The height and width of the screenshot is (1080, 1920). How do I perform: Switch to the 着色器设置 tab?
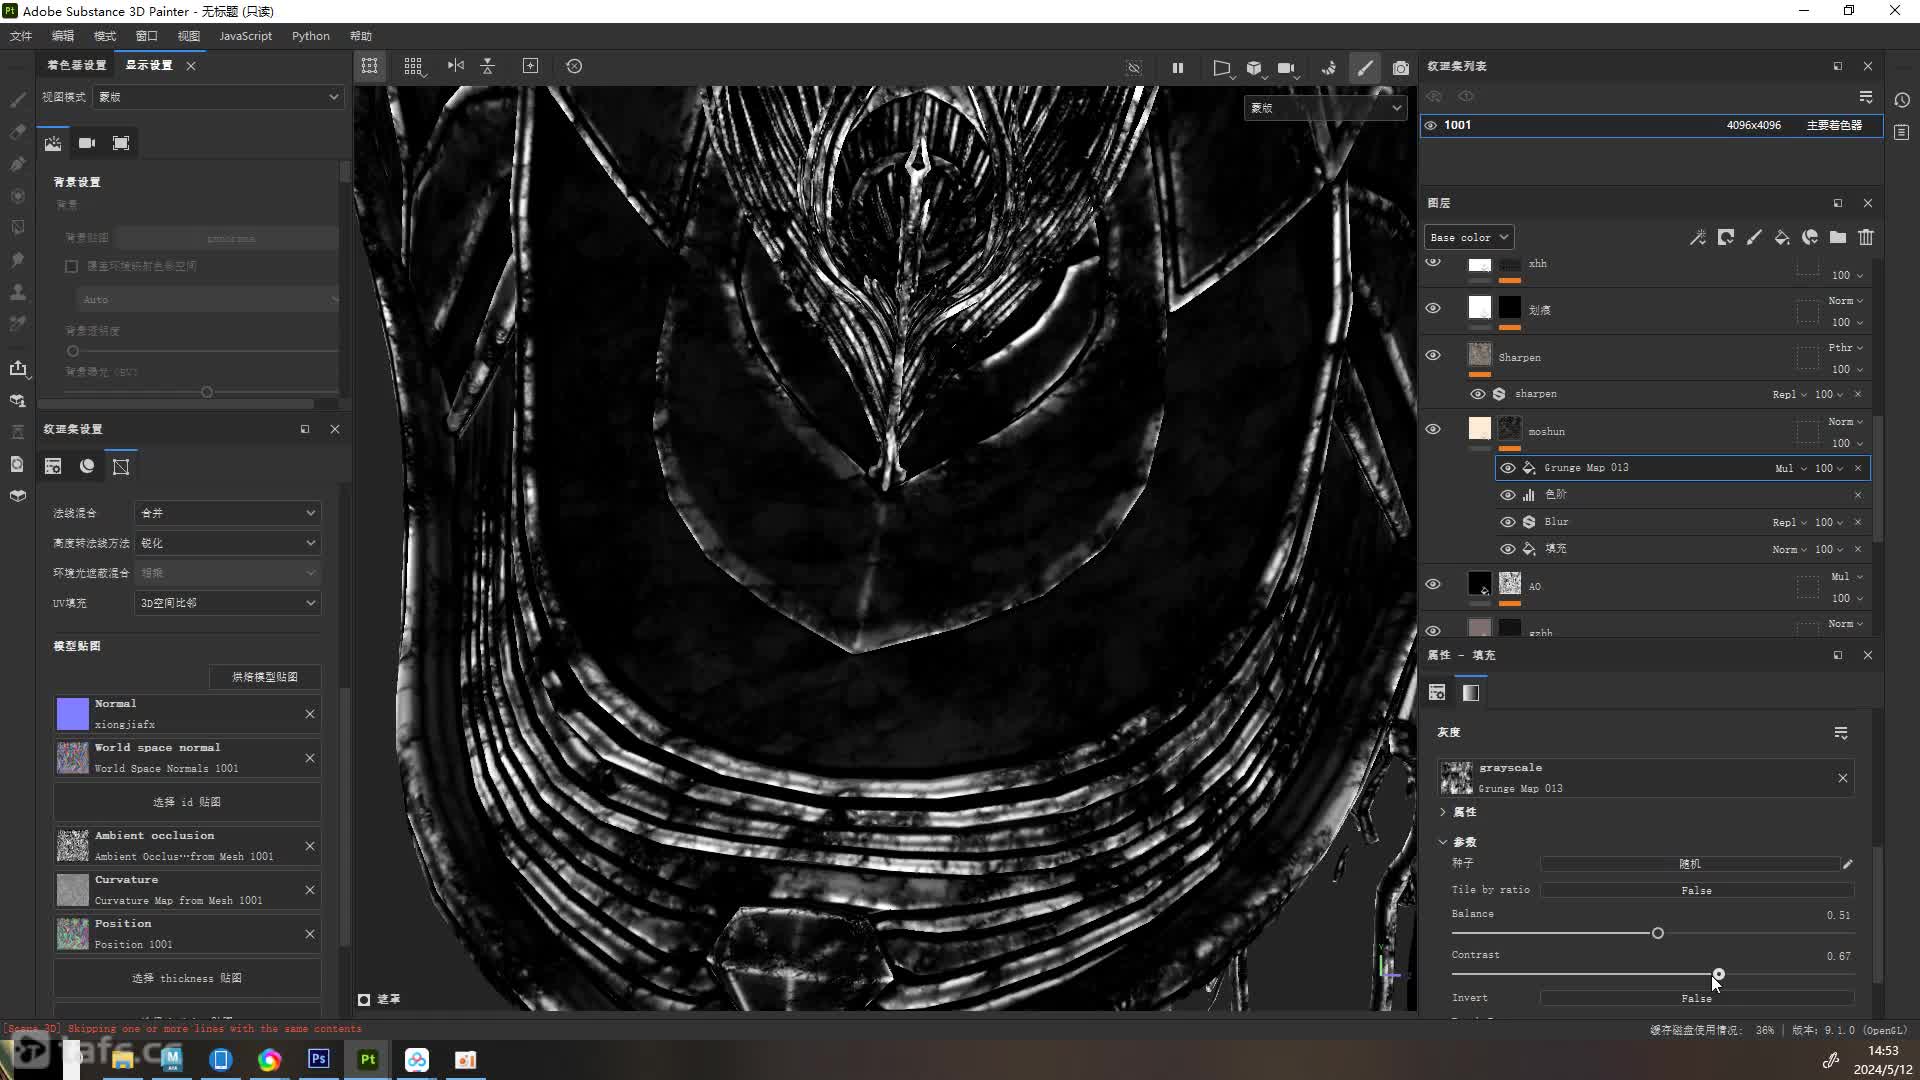coord(77,65)
